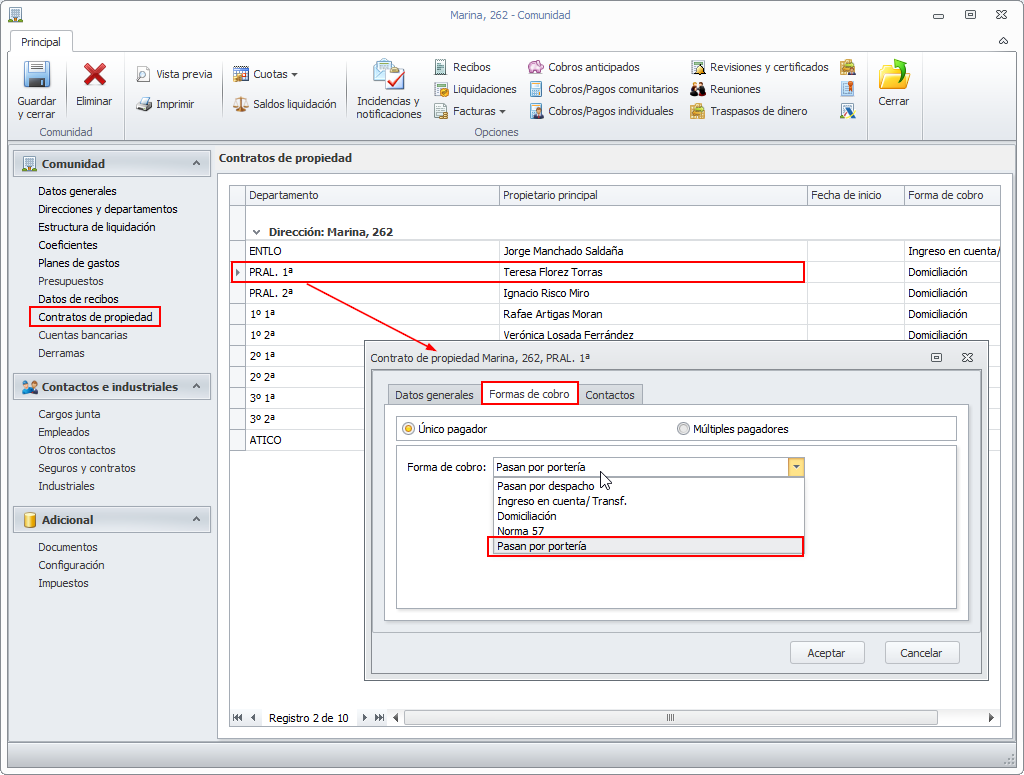Click the Forma de cobro dropdown arrow
Viewport: 1024px width, 775px height.
pyautogui.click(x=796, y=467)
